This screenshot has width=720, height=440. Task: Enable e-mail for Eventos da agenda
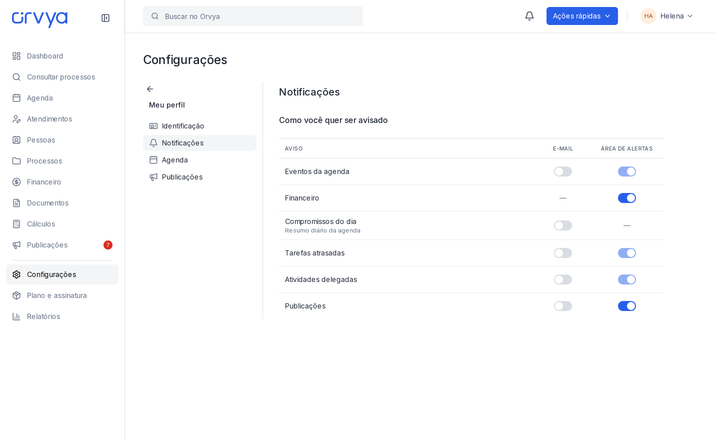tap(562, 171)
